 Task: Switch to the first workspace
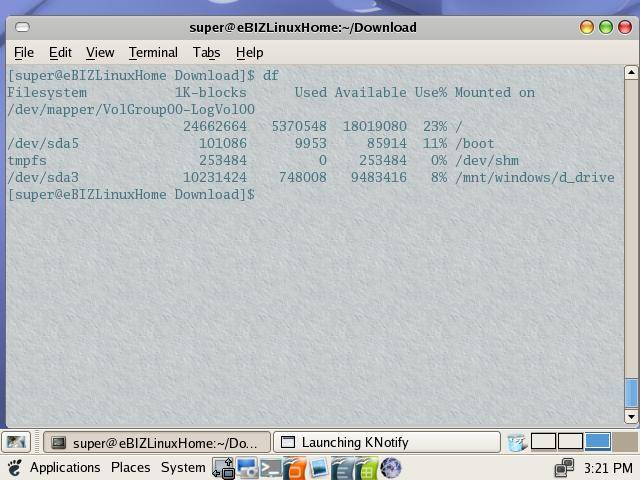point(543,442)
